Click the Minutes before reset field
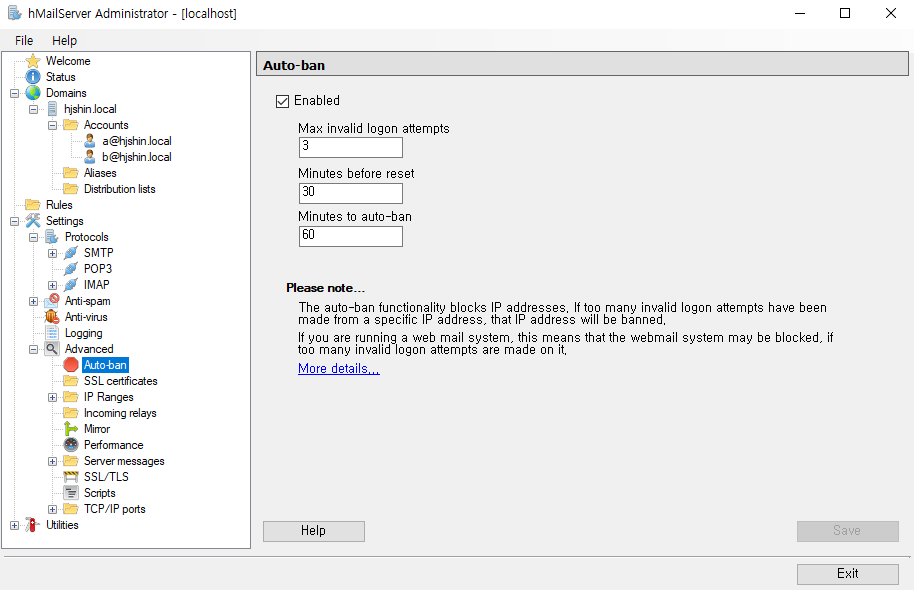Viewport: 914px width, 590px height. click(351, 193)
